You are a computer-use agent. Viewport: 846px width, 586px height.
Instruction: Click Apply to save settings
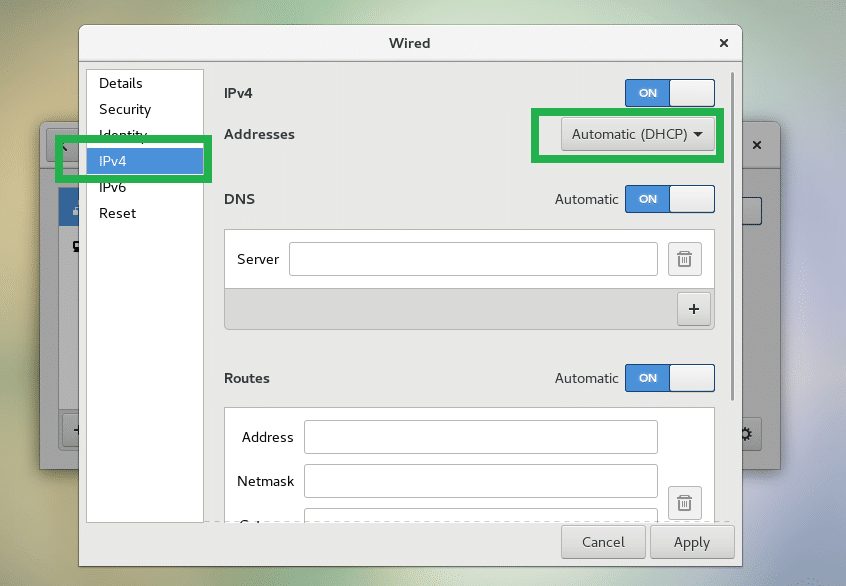691,542
